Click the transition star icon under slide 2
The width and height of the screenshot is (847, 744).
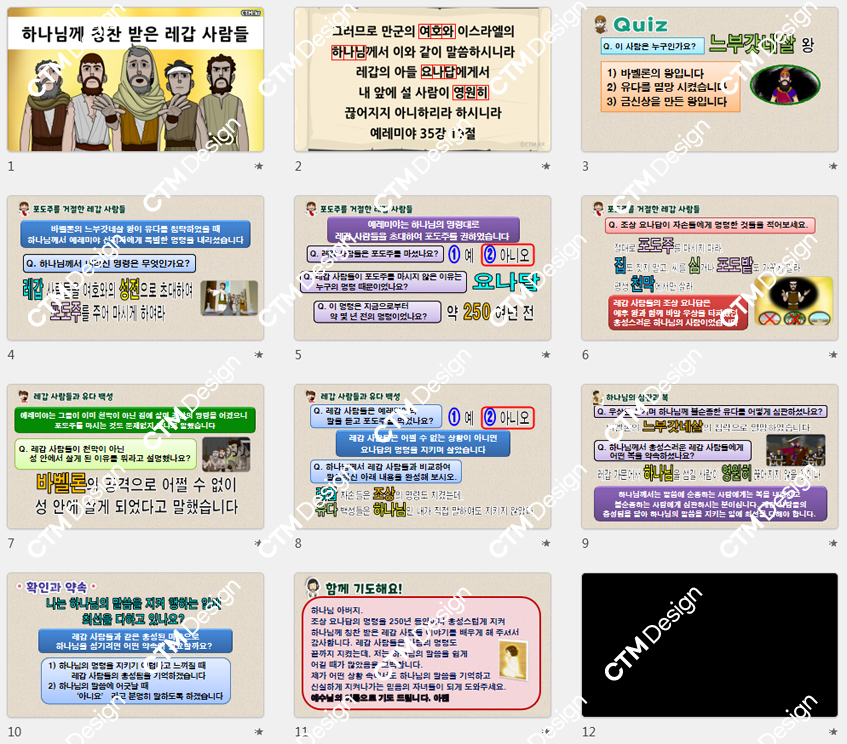pyautogui.click(x=546, y=167)
